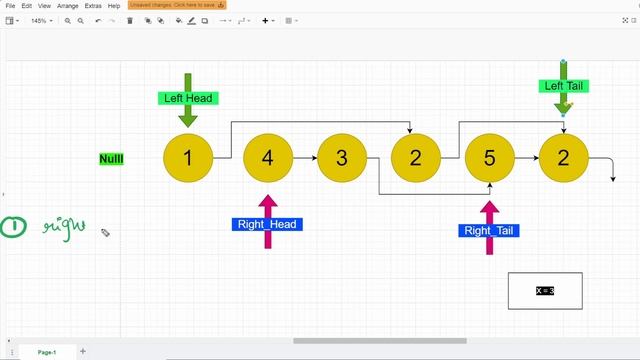The width and height of the screenshot is (640, 360).
Task: Open the connection arrow style dropdown
Action: click(225, 21)
